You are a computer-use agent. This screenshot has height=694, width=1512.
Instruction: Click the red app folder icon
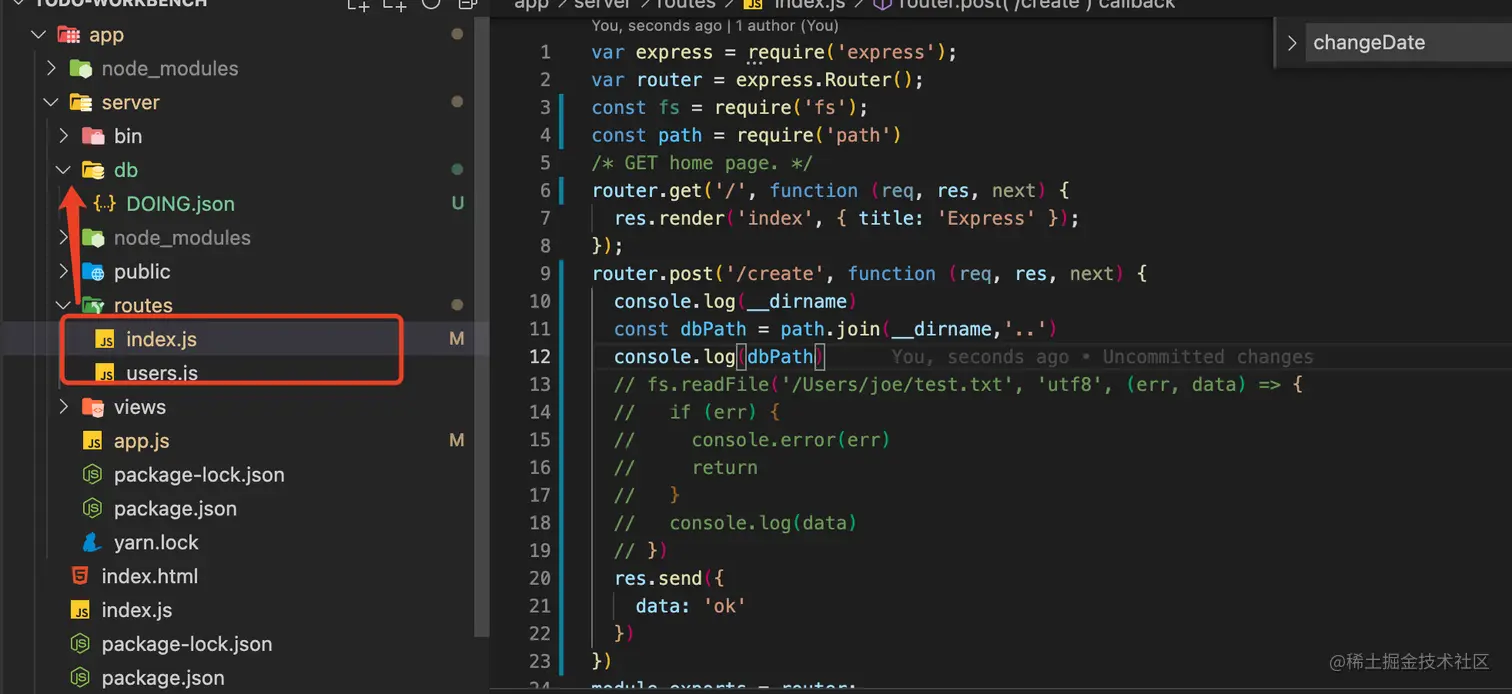[x=68, y=35]
